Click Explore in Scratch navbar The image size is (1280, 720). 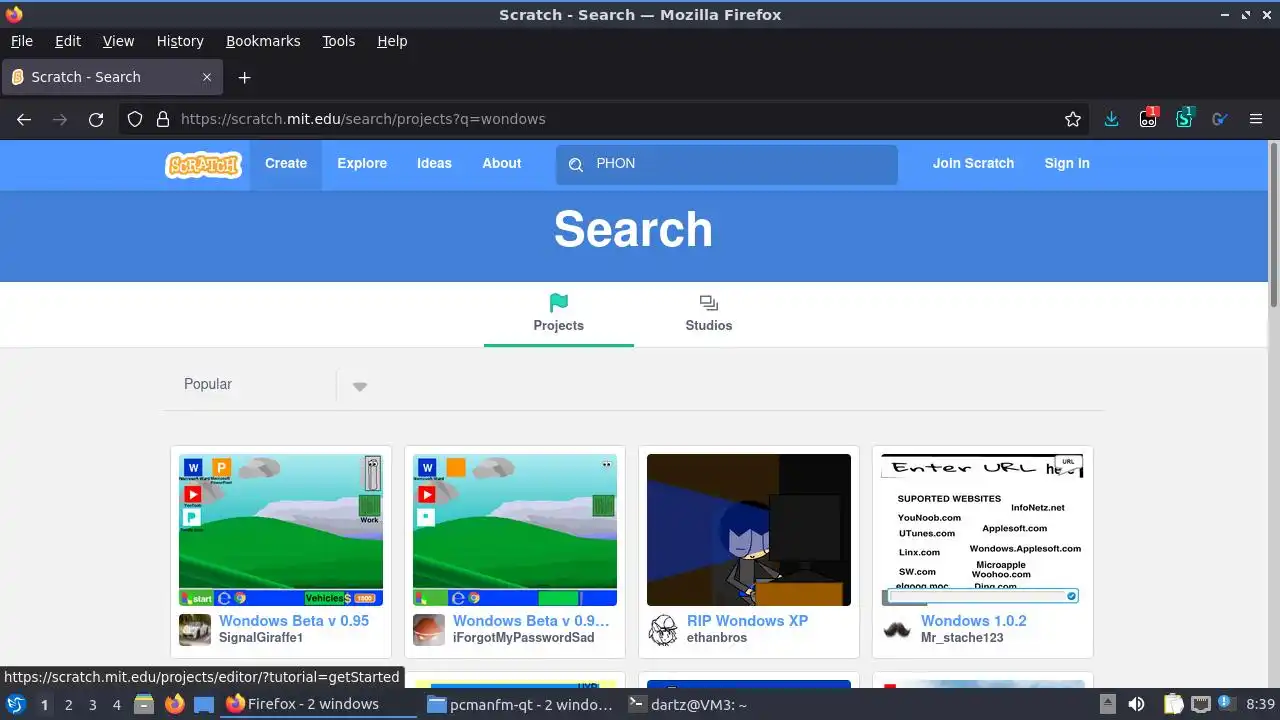(362, 164)
